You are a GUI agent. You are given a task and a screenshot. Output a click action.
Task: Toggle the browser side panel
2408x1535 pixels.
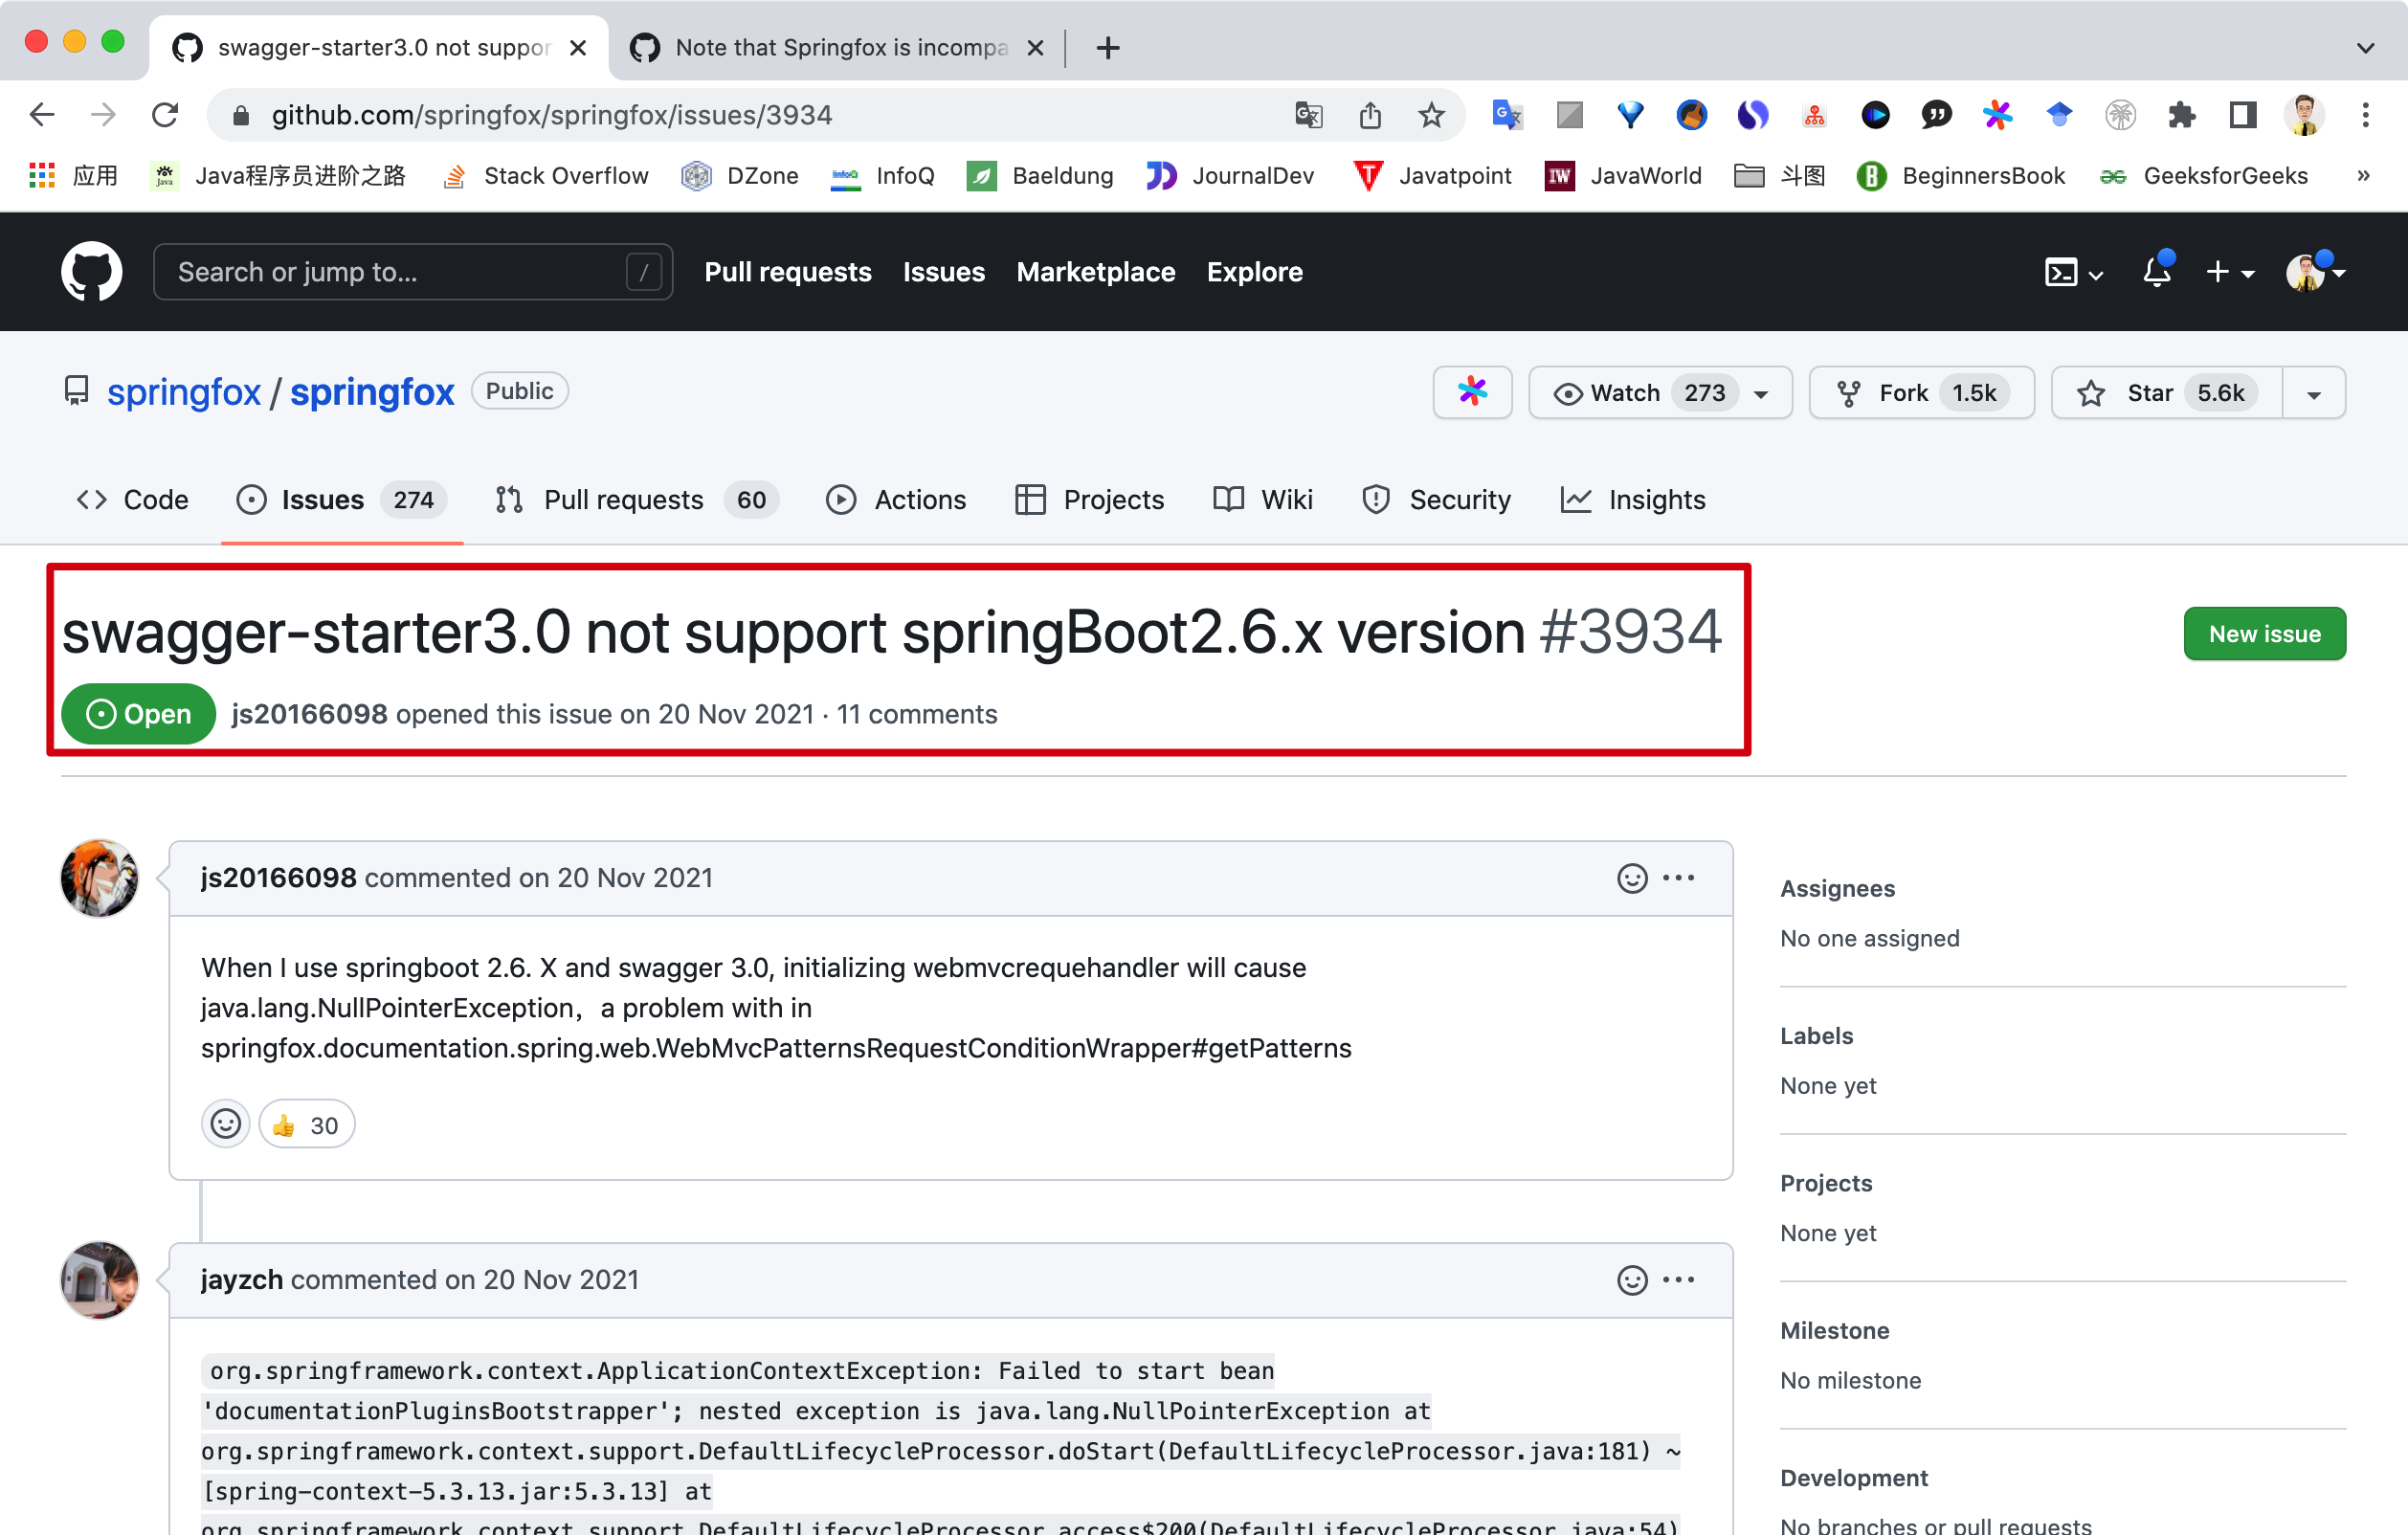tap(2243, 115)
